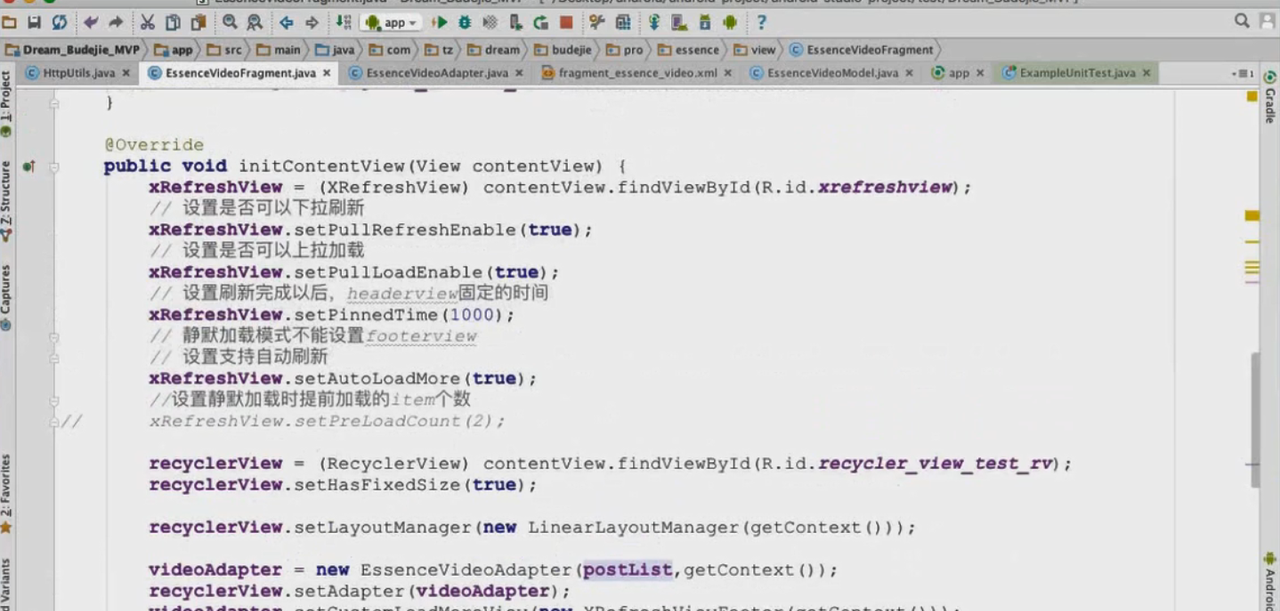Click the src breadcrumb folder
Image resolution: width=1280 pixels, height=611 pixels.
(225, 49)
